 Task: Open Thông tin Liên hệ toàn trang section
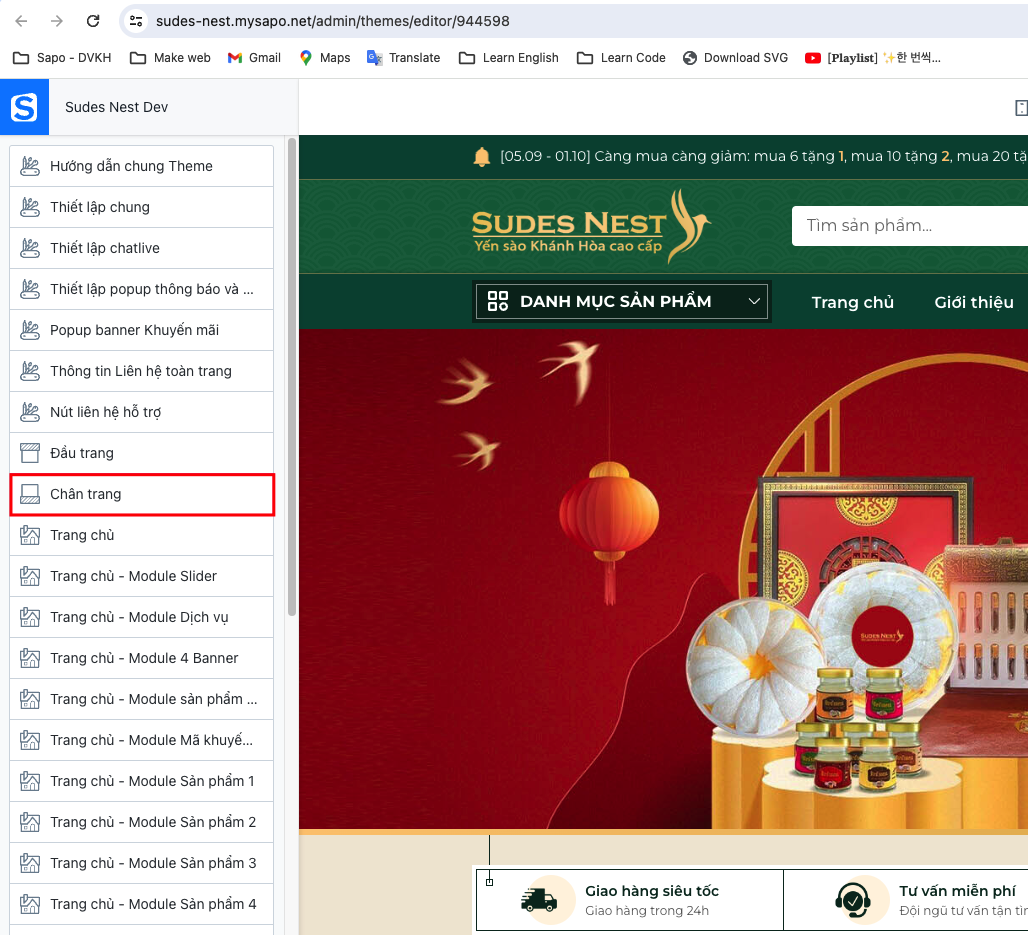tap(142, 371)
